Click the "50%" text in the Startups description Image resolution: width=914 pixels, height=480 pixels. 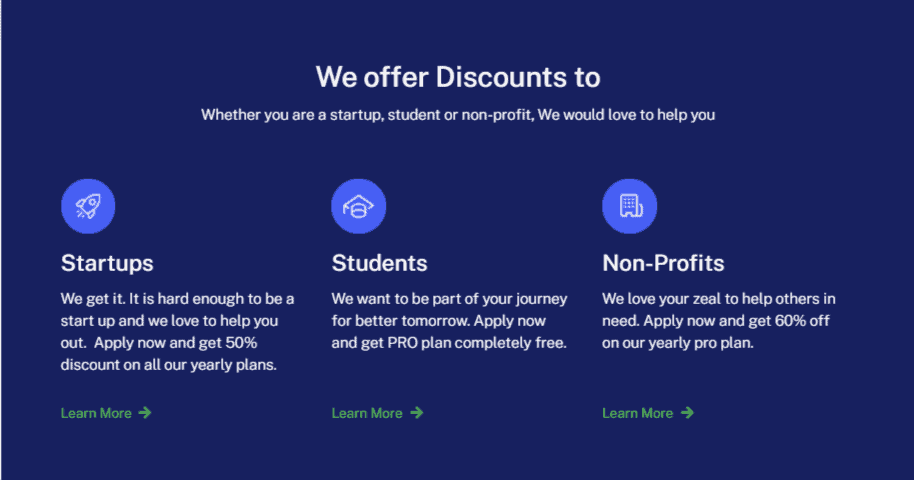tap(241, 343)
